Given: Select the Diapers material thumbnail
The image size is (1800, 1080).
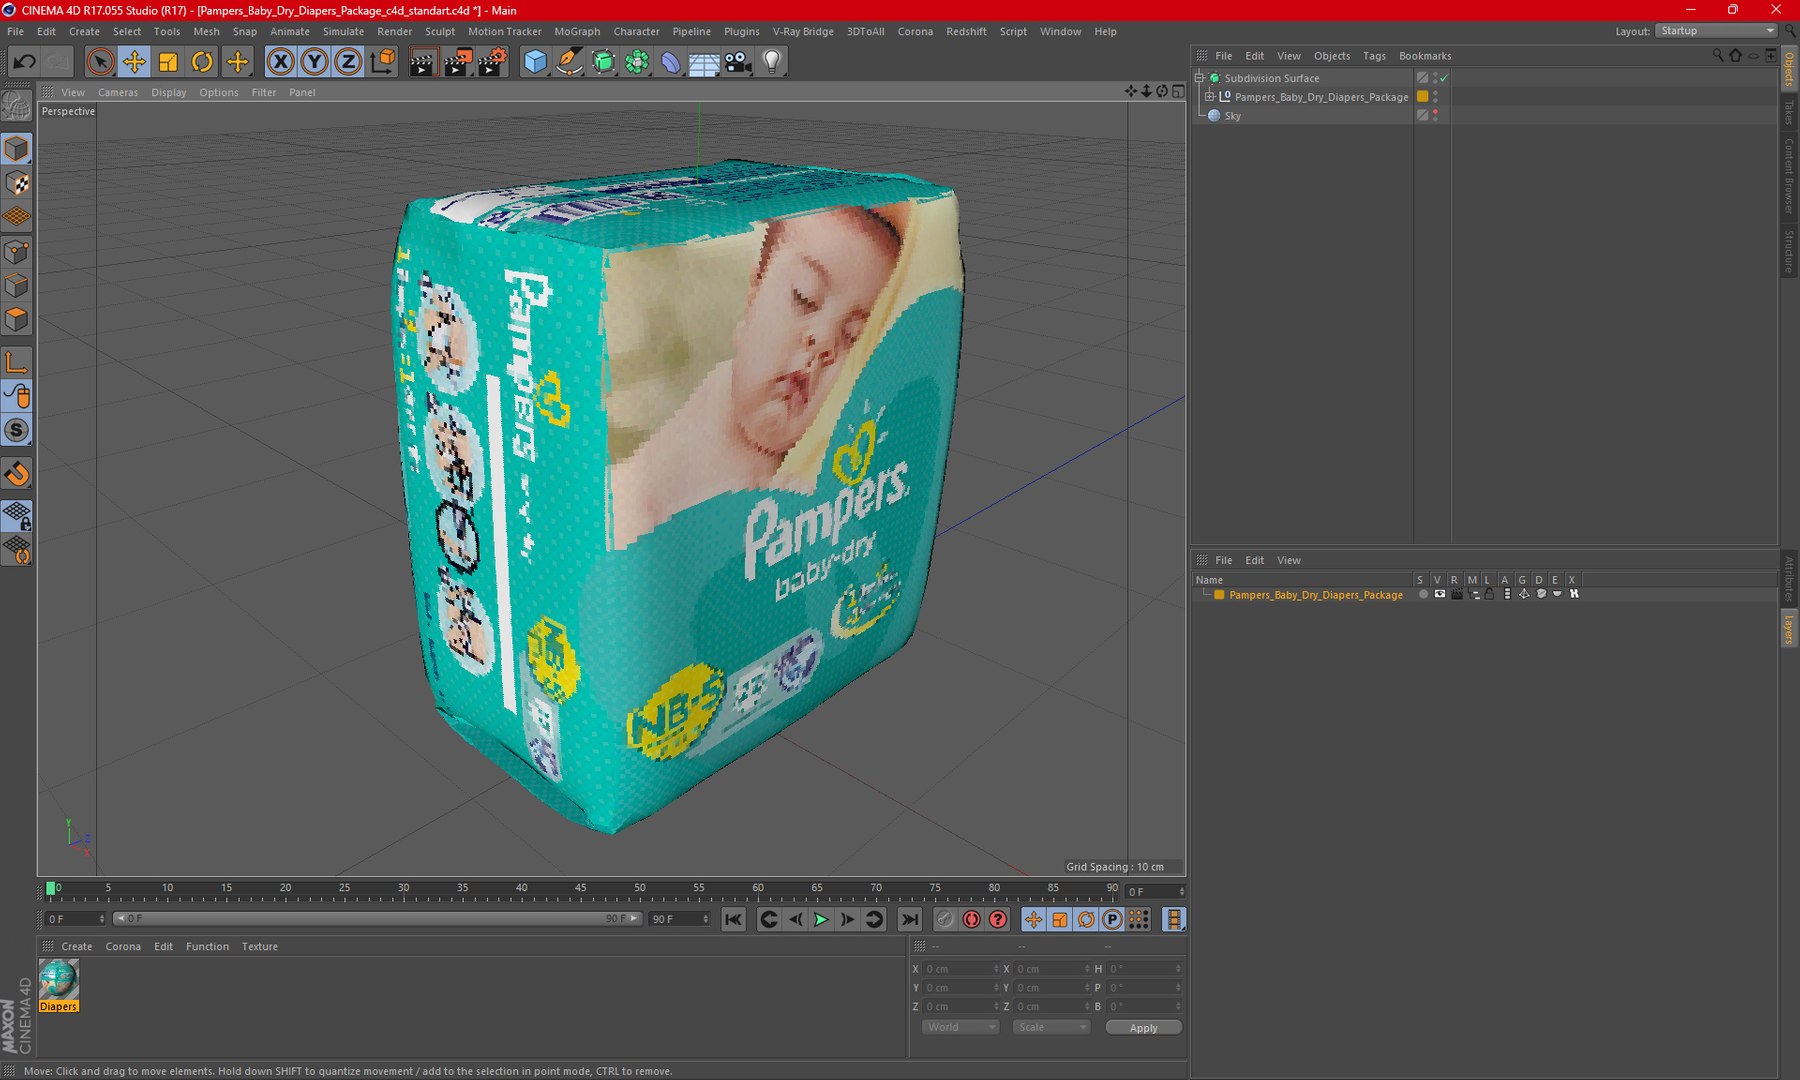Looking at the screenshot, I should pyautogui.click(x=58, y=979).
